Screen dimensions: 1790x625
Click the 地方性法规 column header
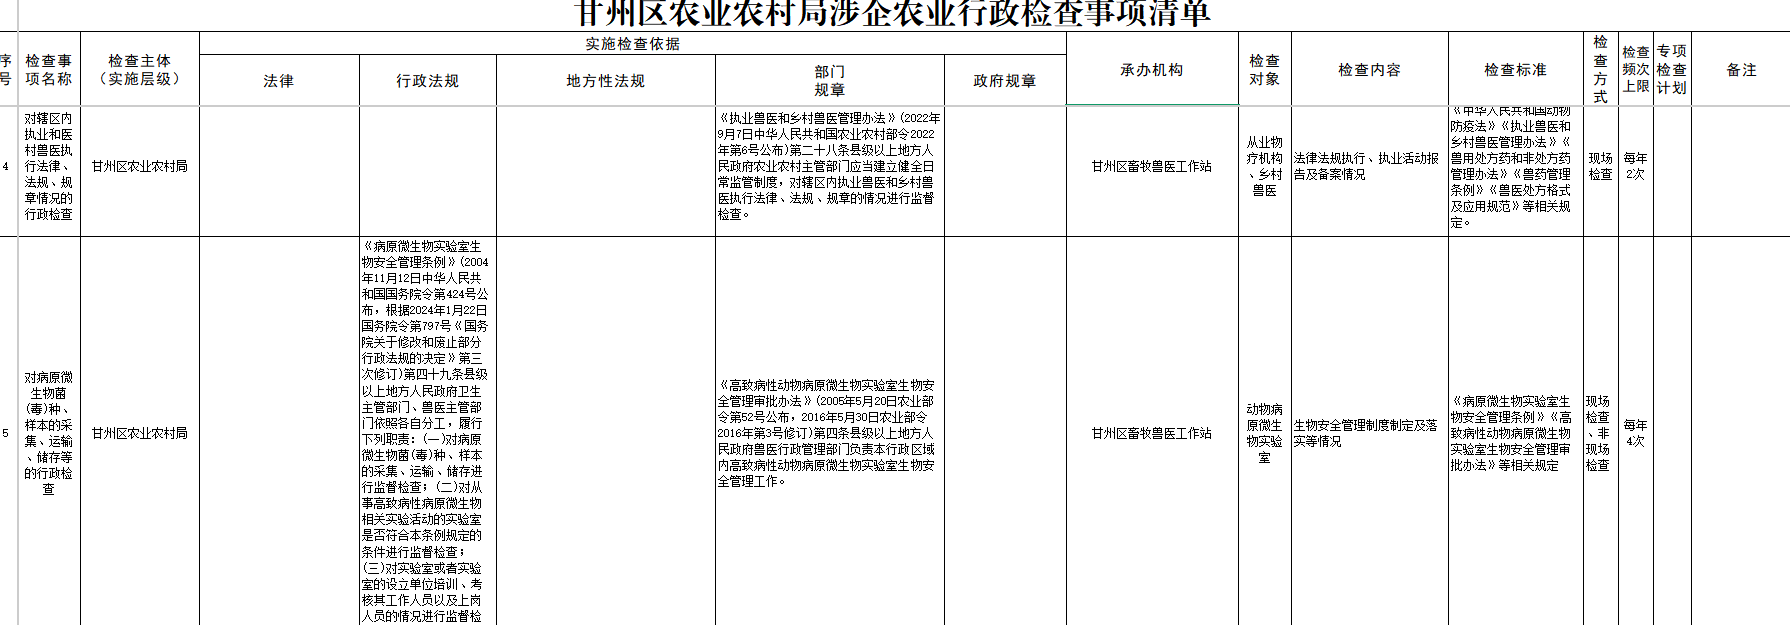tap(605, 81)
